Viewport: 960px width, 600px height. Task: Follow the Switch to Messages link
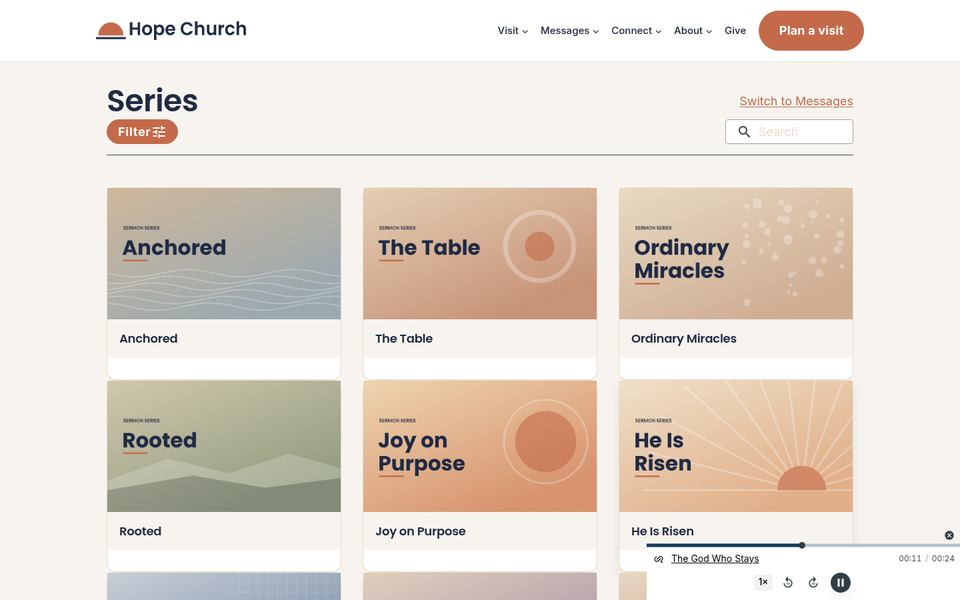[x=796, y=101]
